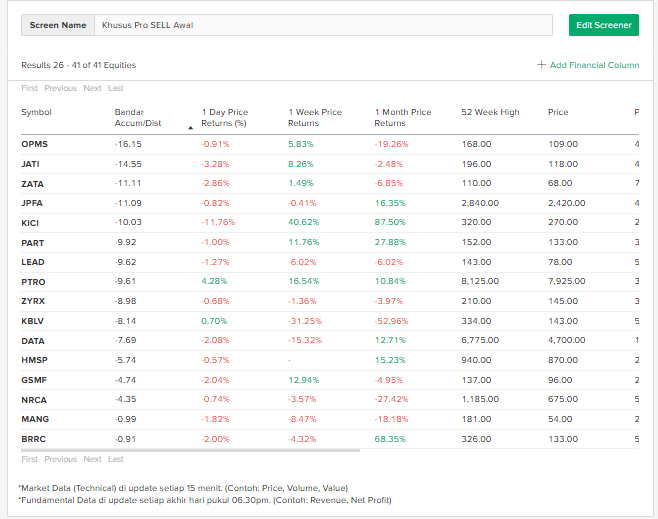The height and width of the screenshot is (519, 658).
Task: Go to the First page link above the table
Action: (x=29, y=88)
